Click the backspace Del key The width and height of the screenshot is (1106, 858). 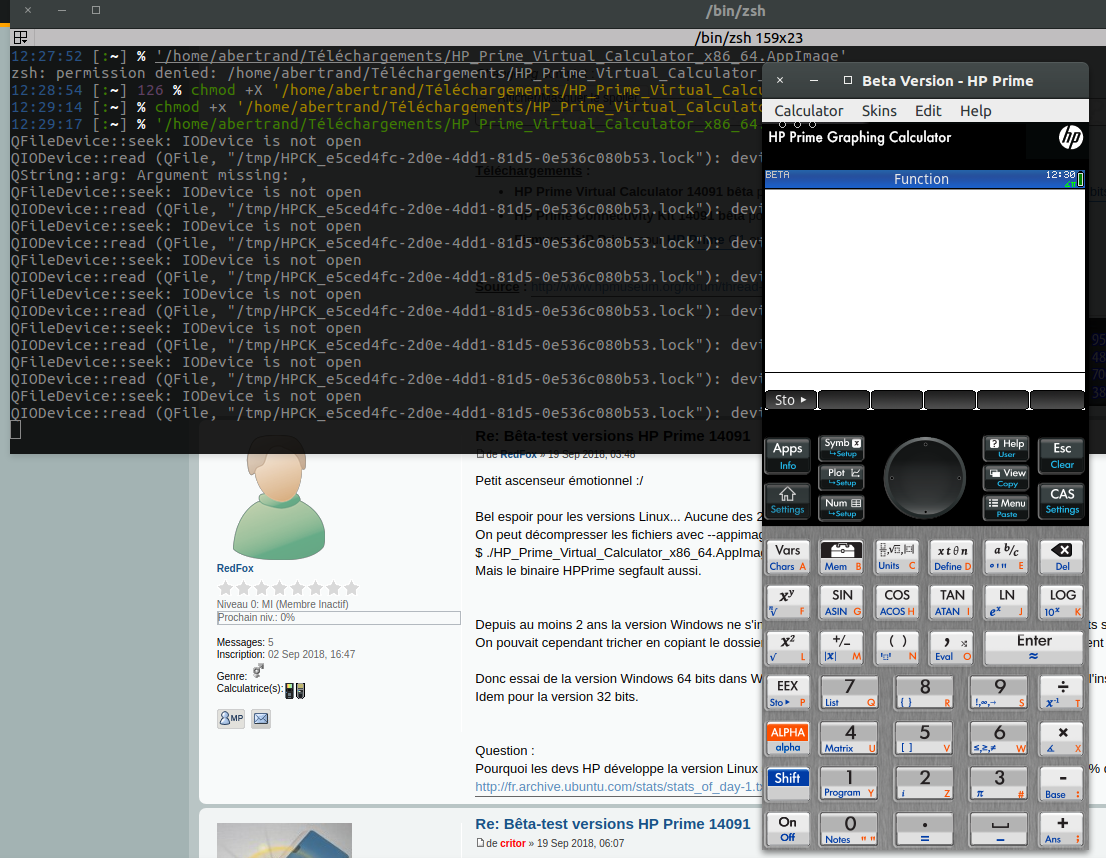coord(1062,557)
